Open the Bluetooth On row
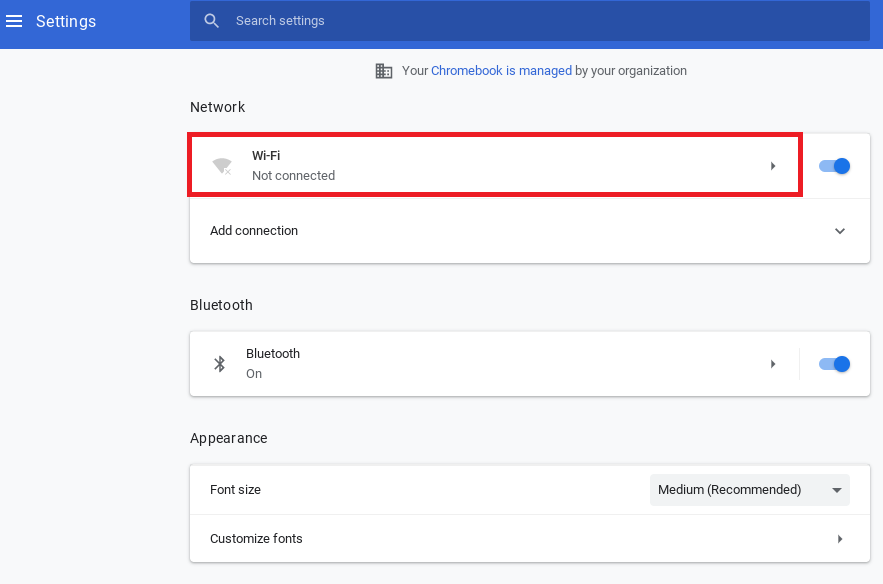883x584 pixels. pos(494,364)
